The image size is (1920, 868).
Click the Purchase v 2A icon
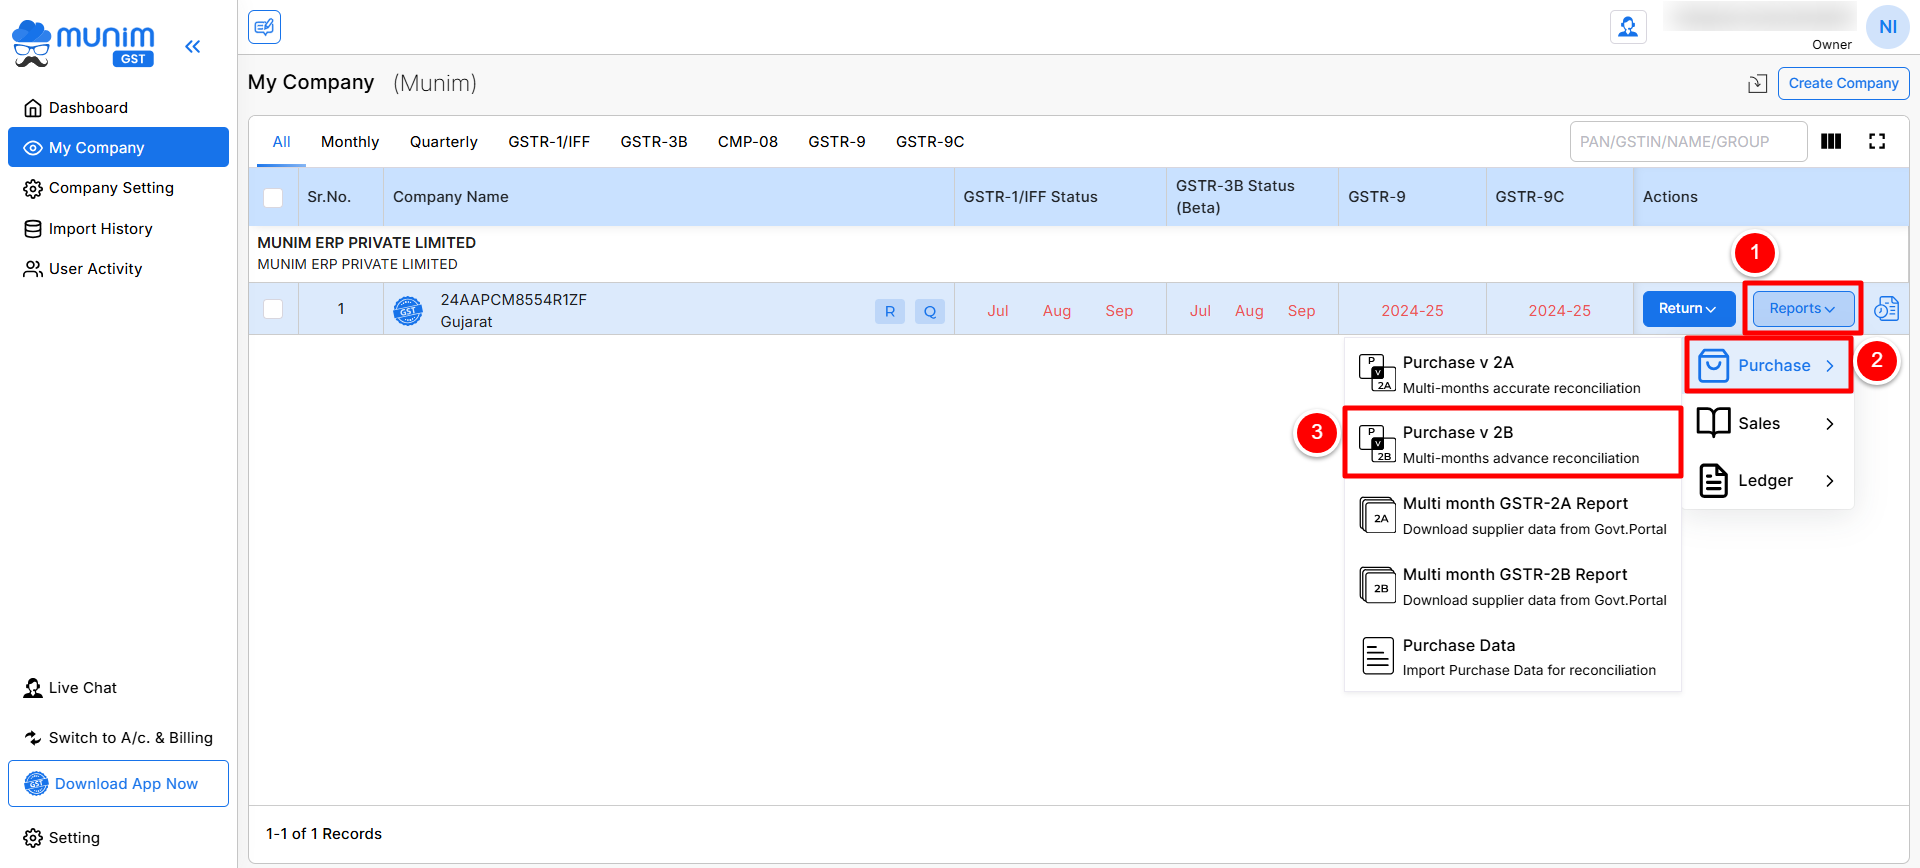[1377, 373]
